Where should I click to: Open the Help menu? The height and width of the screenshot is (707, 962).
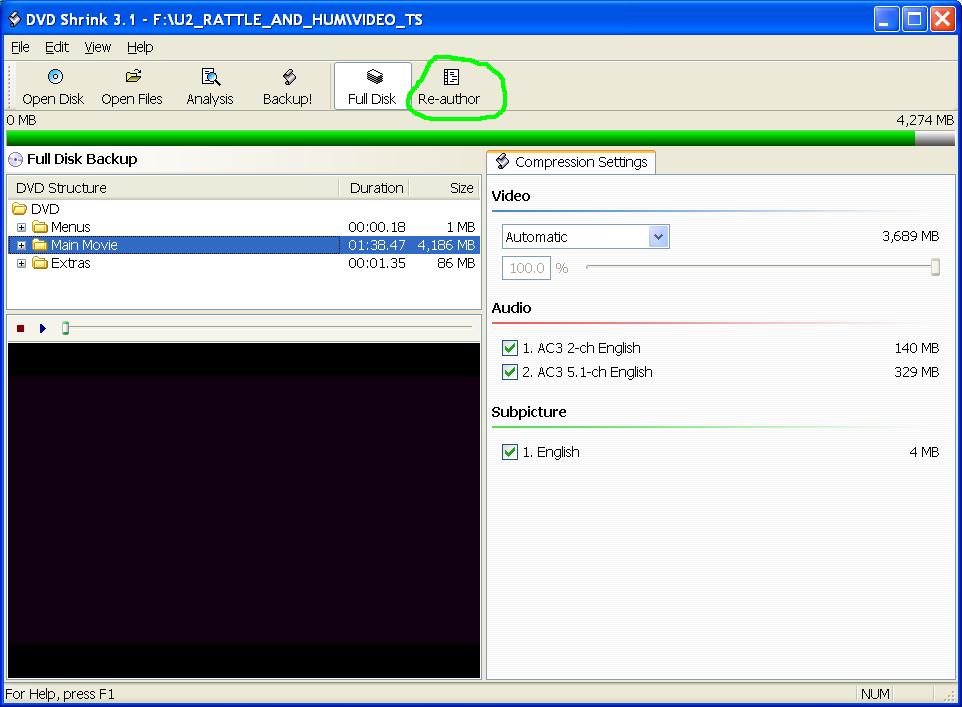coord(140,47)
